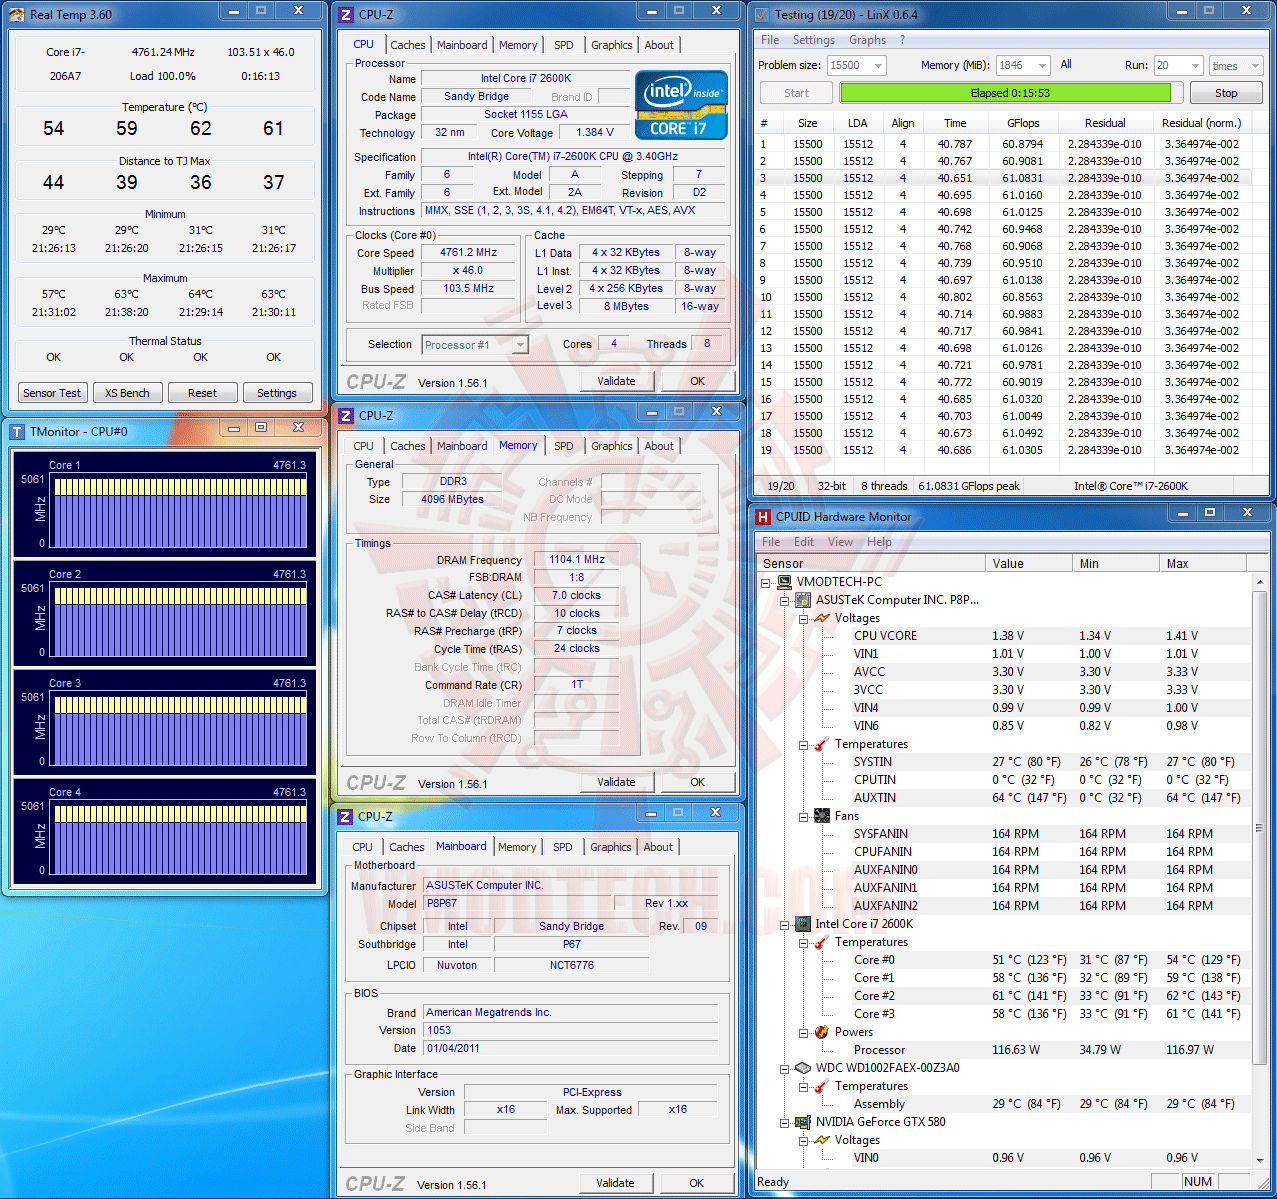Viewport: 1277px width, 1199px height.
Task: Click the Fans icon in sensor tree
Action: tap(822, 816)
